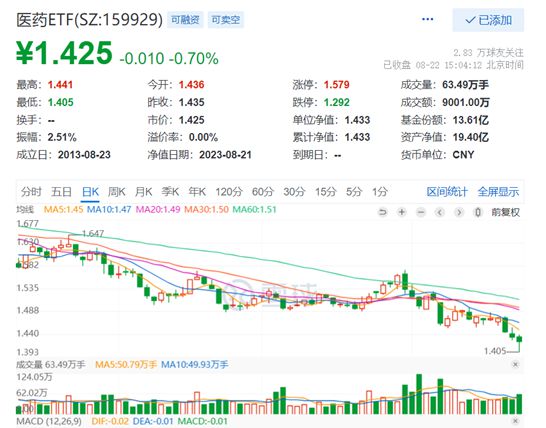The image size is (546, 428).
Task: Click the 成交量 value 63.49万手 in stats
Action: 466,85
